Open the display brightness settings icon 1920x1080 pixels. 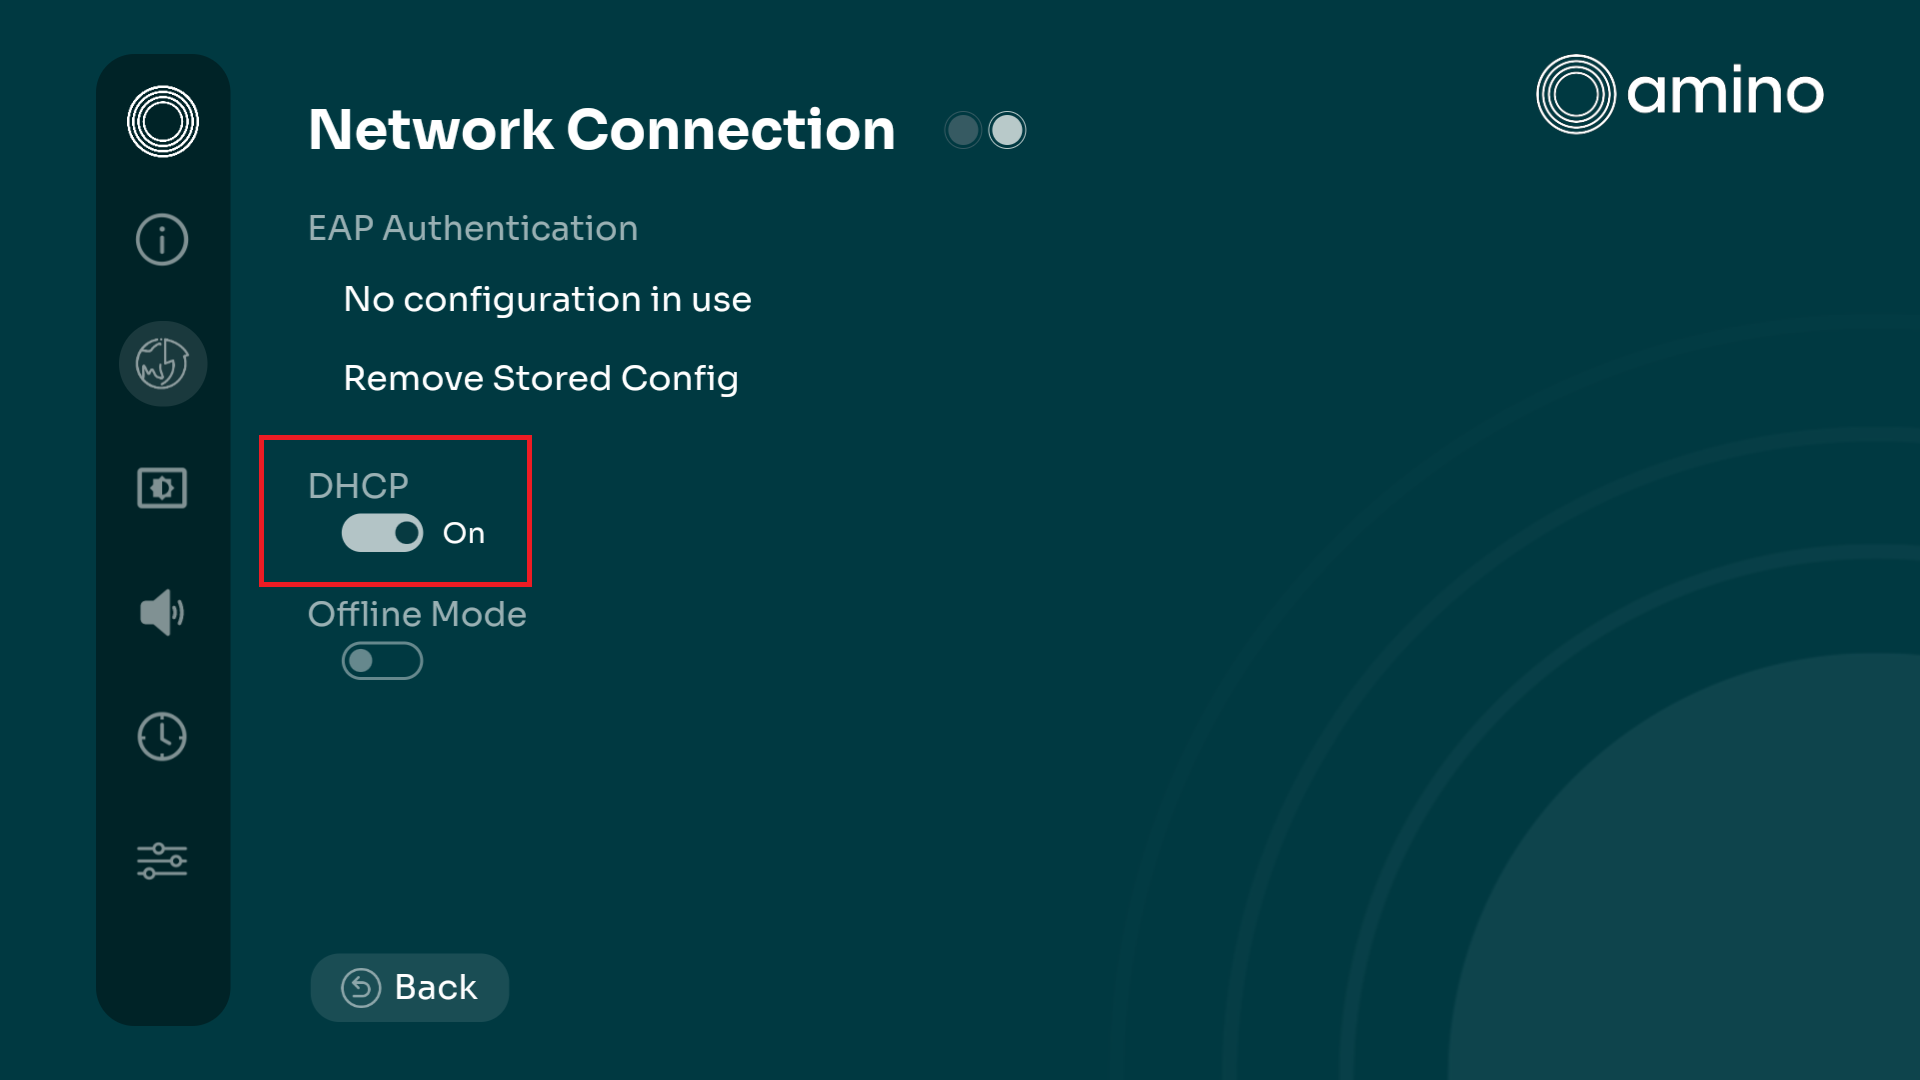pos(162,488)
